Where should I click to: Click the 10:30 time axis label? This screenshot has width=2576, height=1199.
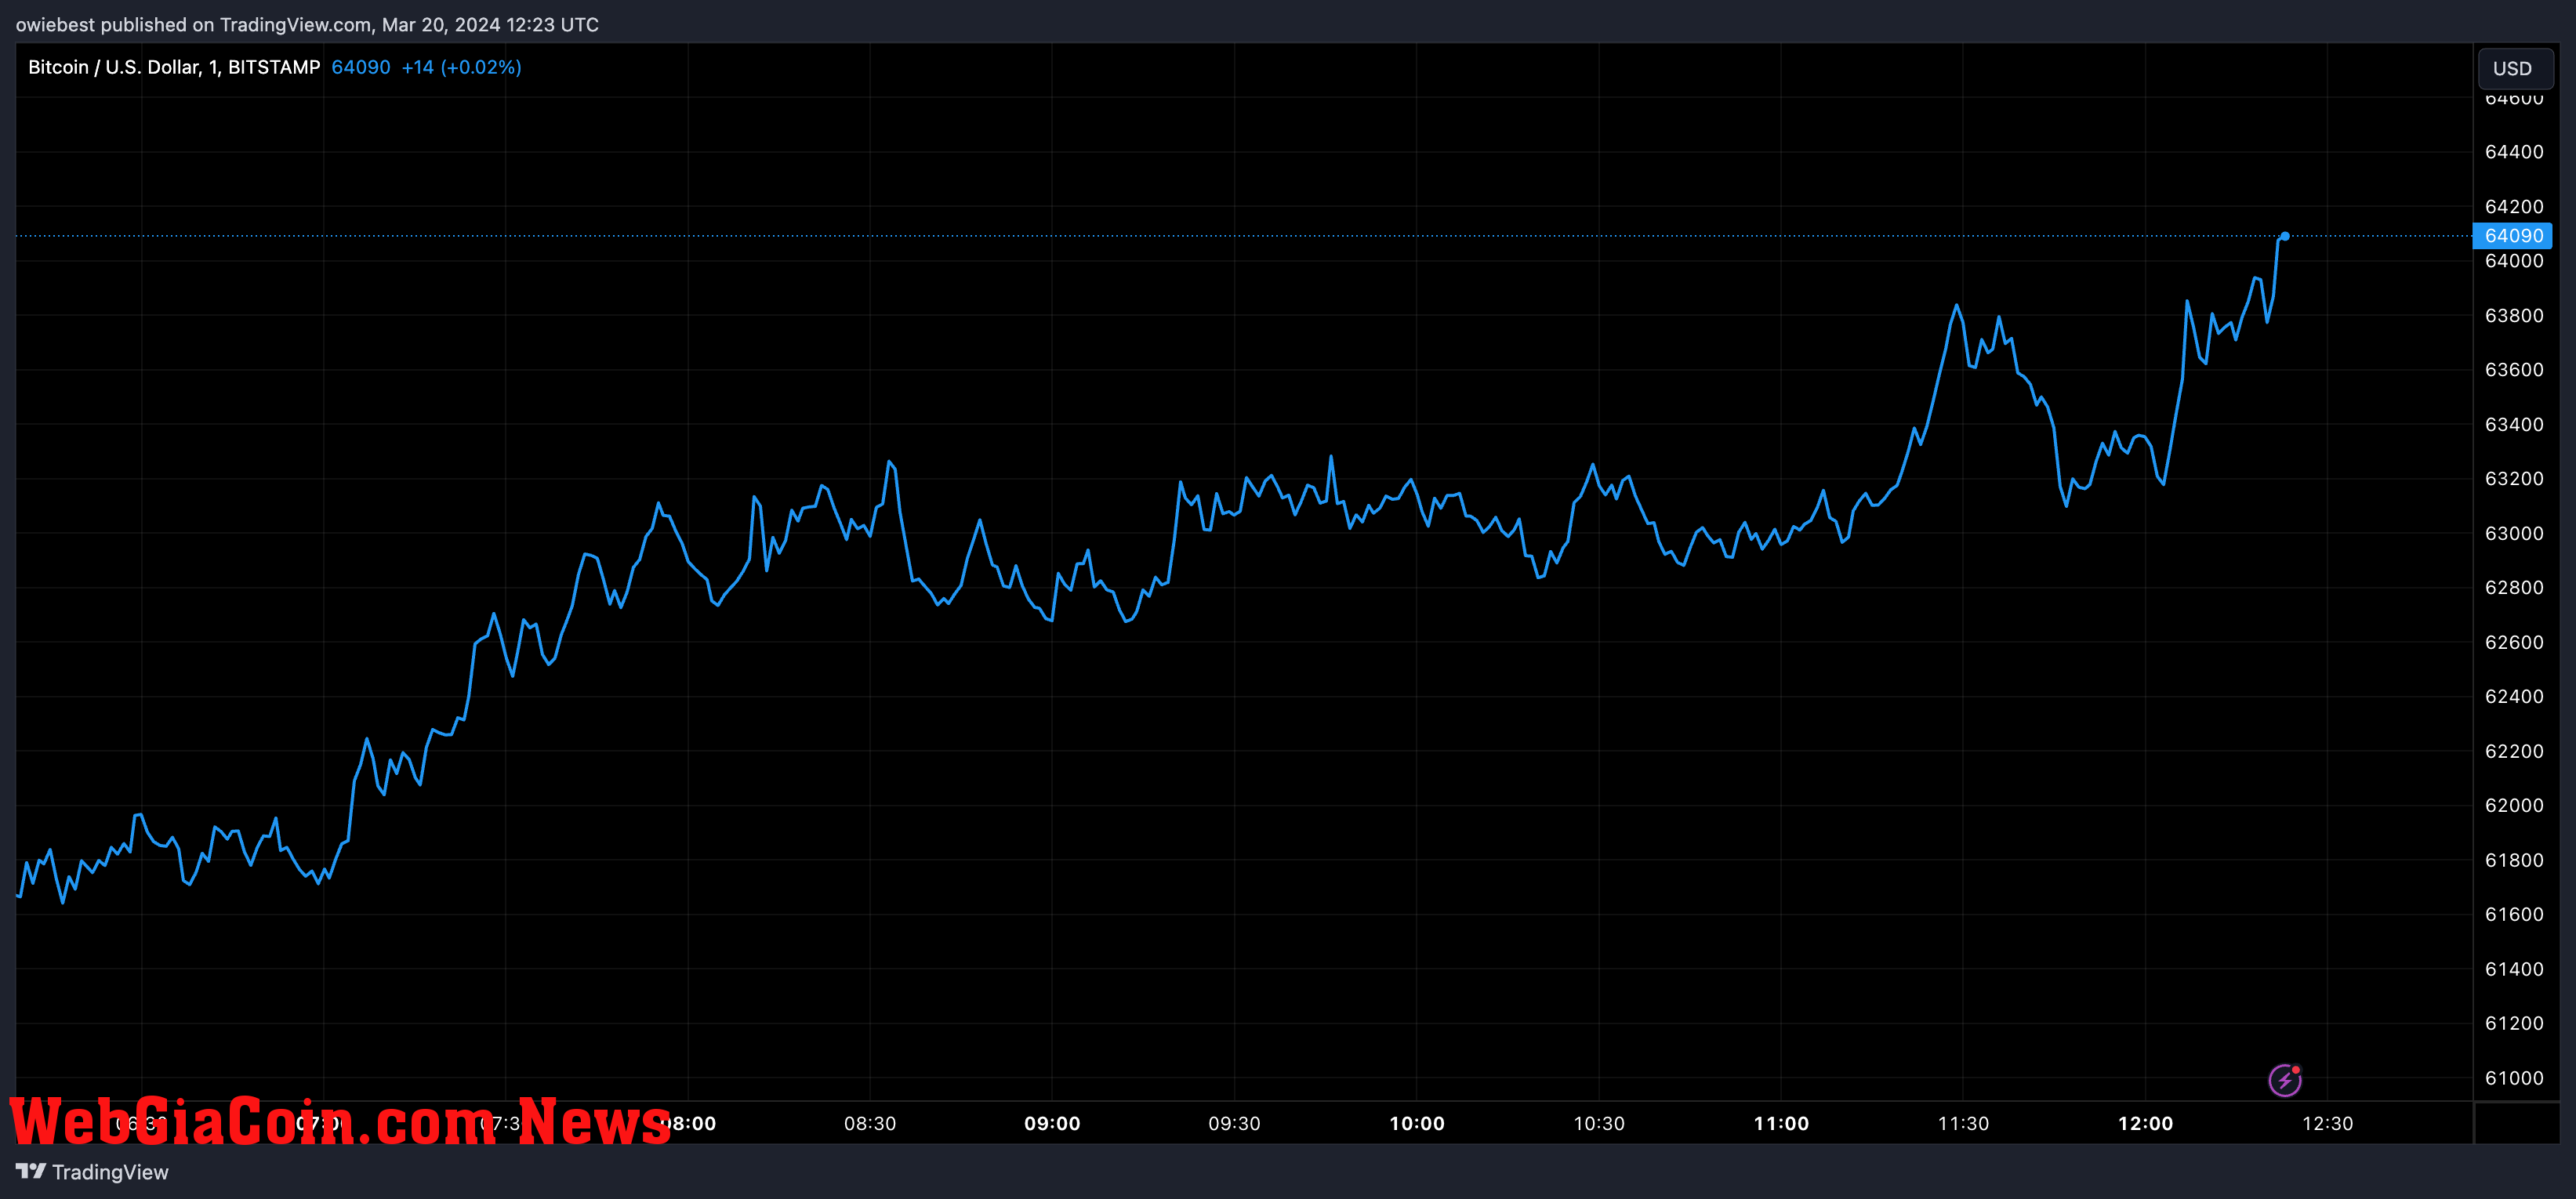pyautogui.click(x=1599, y=1123)
